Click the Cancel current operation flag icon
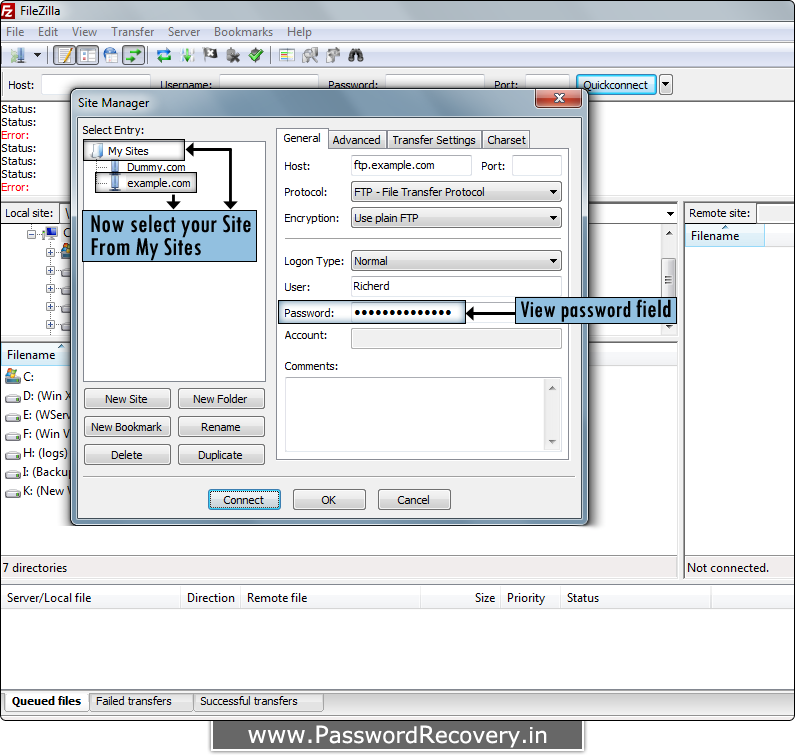 pyautogui.click(x=210, y=54)
